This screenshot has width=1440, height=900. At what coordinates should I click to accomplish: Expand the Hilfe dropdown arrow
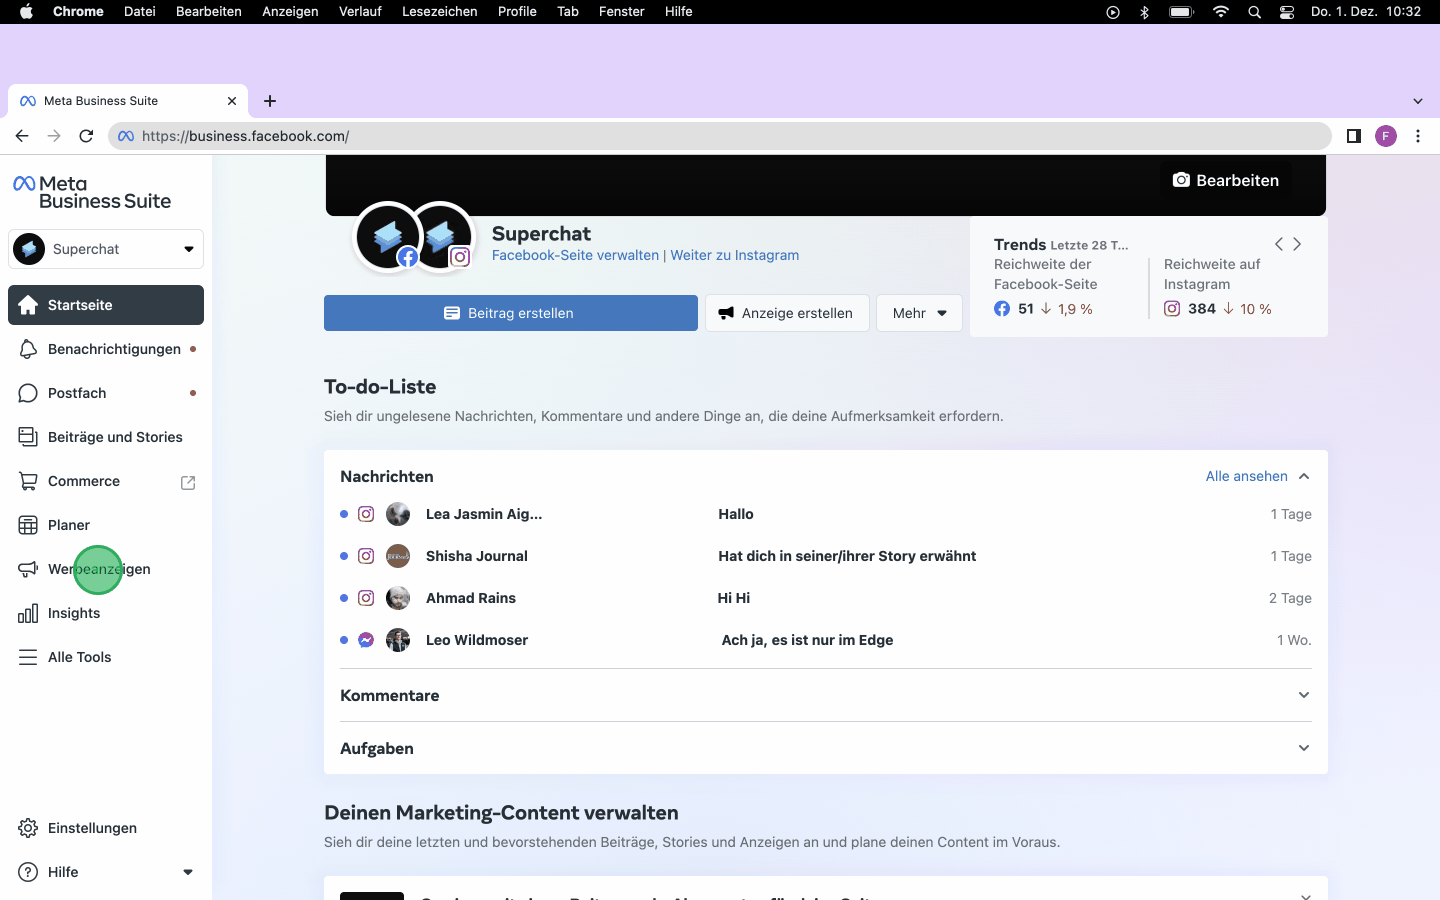tap(188, 872)
